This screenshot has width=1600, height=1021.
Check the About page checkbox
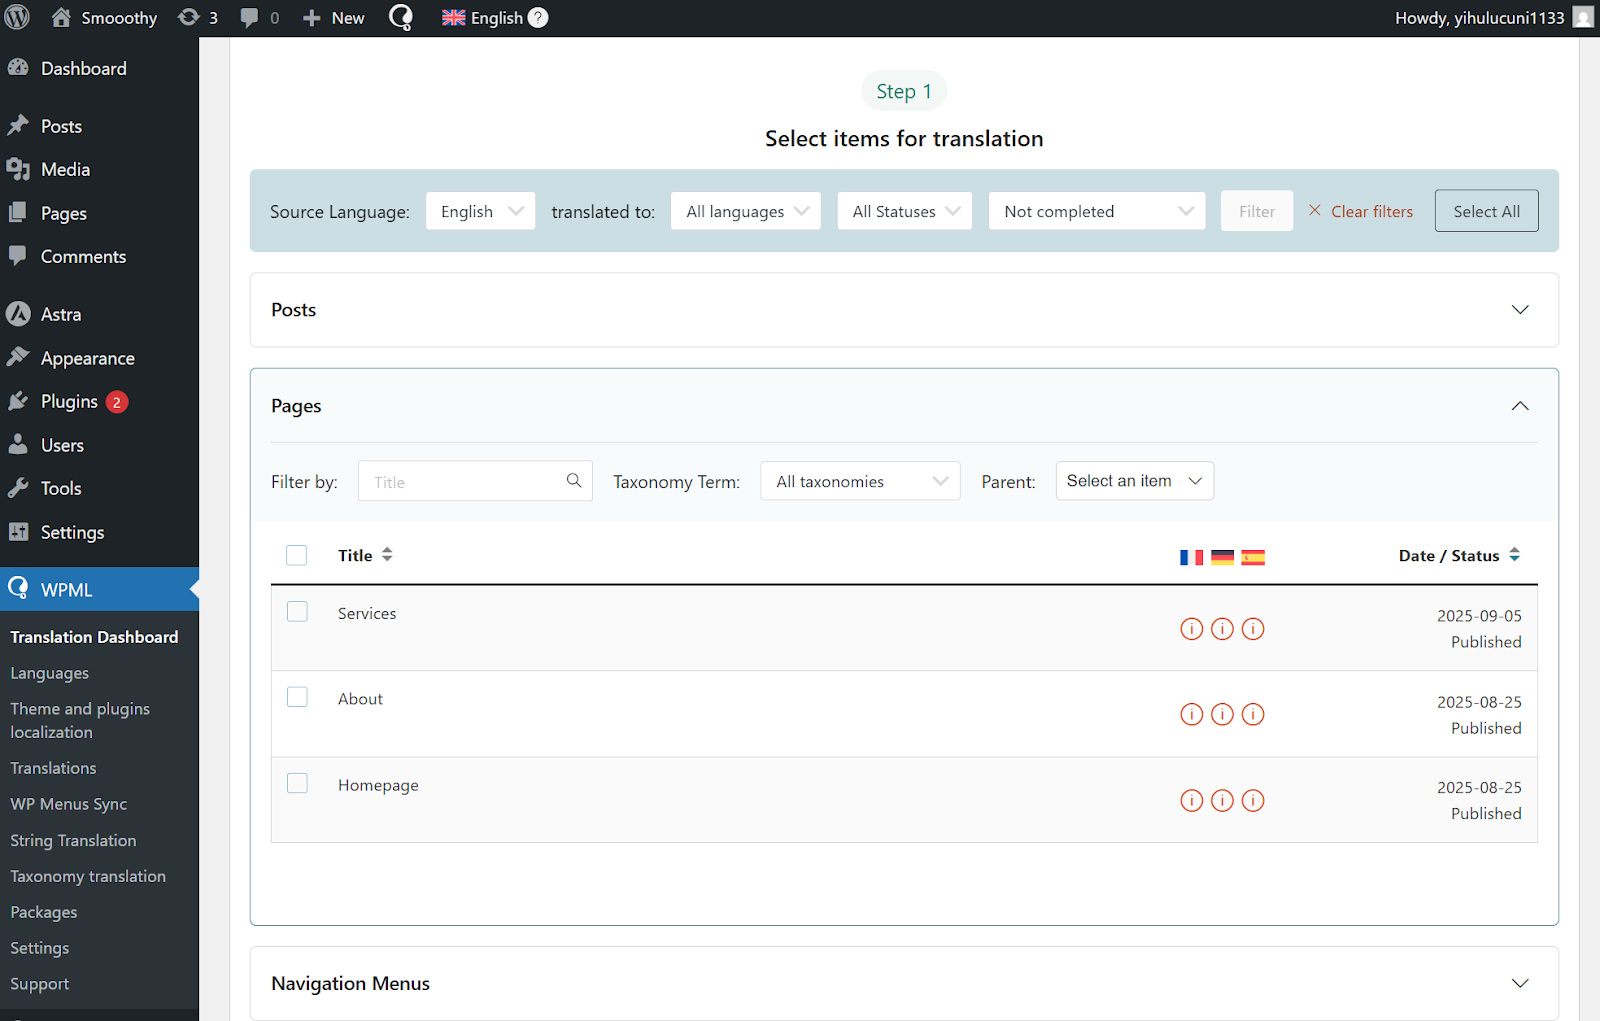pyautogui.click(x=297, y=696)
